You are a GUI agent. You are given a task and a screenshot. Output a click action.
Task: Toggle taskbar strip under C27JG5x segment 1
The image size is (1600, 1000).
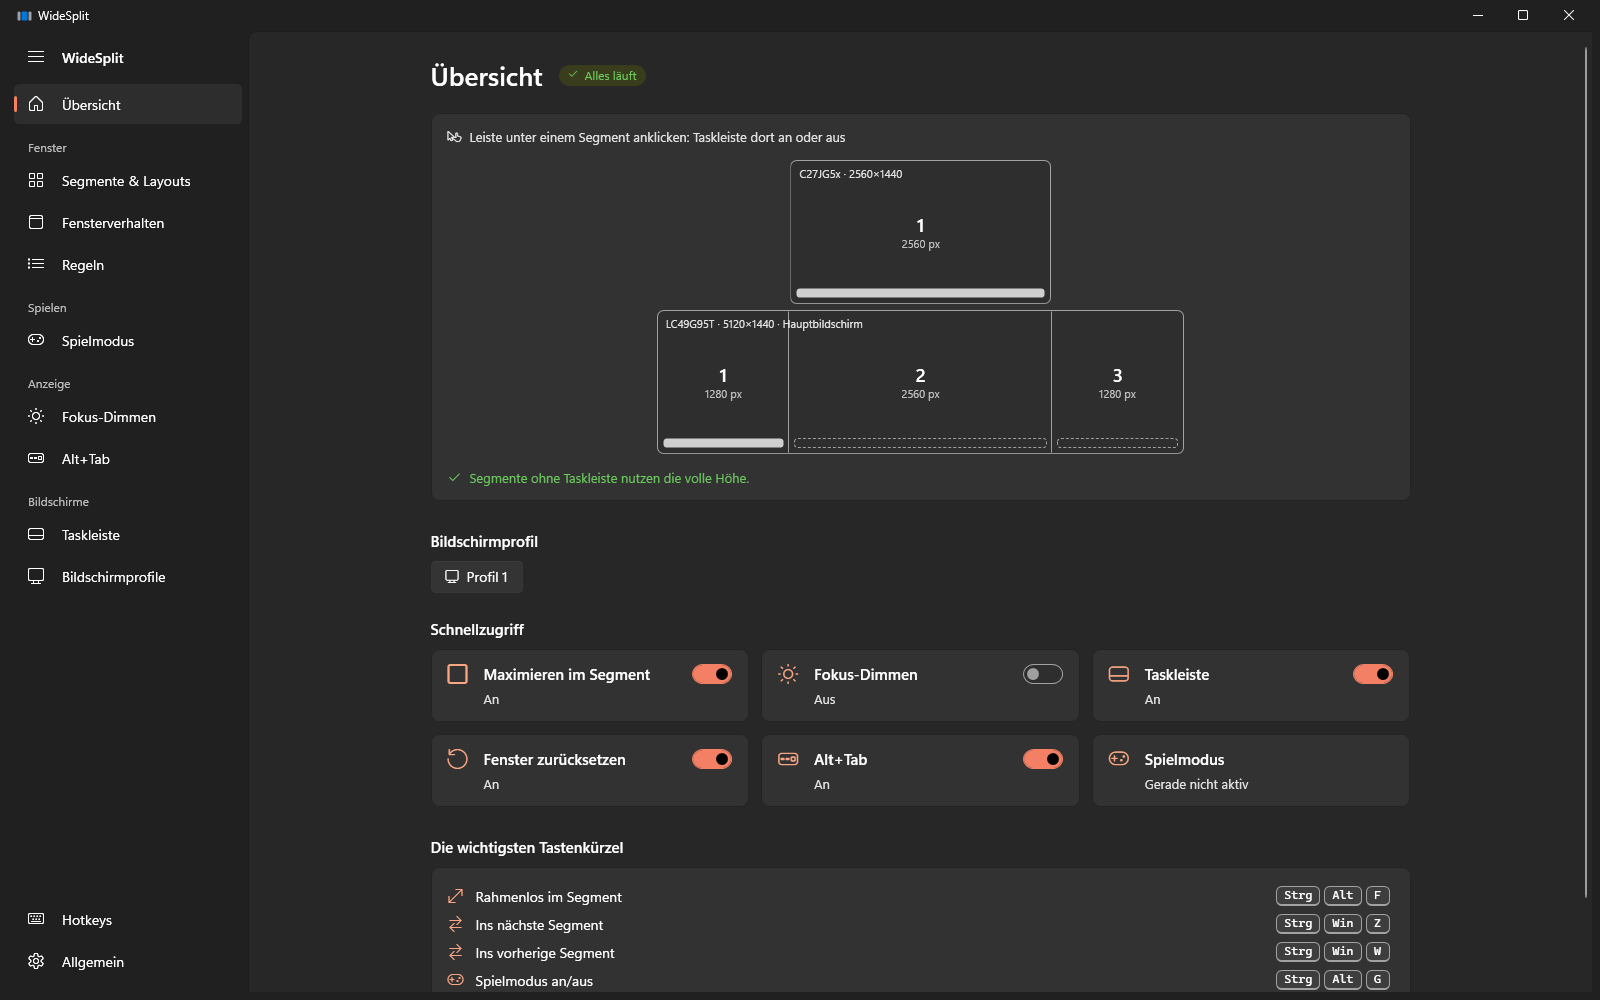pyautogui.click(x=920, y=293)
